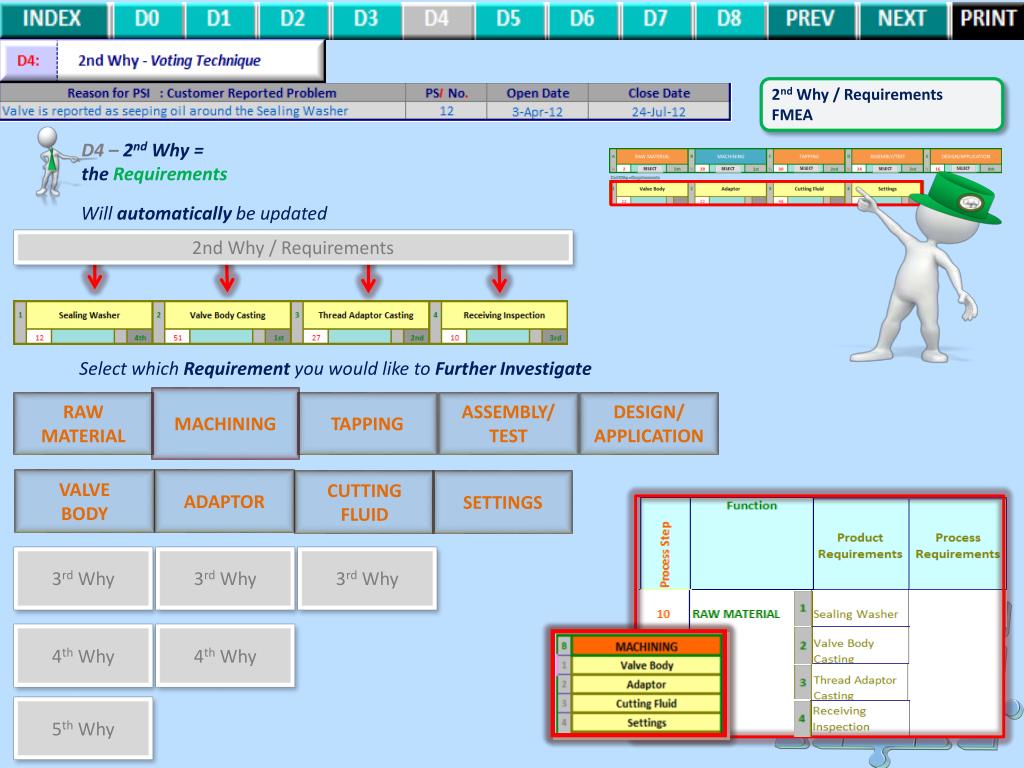Select Adaptor in the MACHINING list
Screen dimensions: 1024x768
[x=647, y=684]
